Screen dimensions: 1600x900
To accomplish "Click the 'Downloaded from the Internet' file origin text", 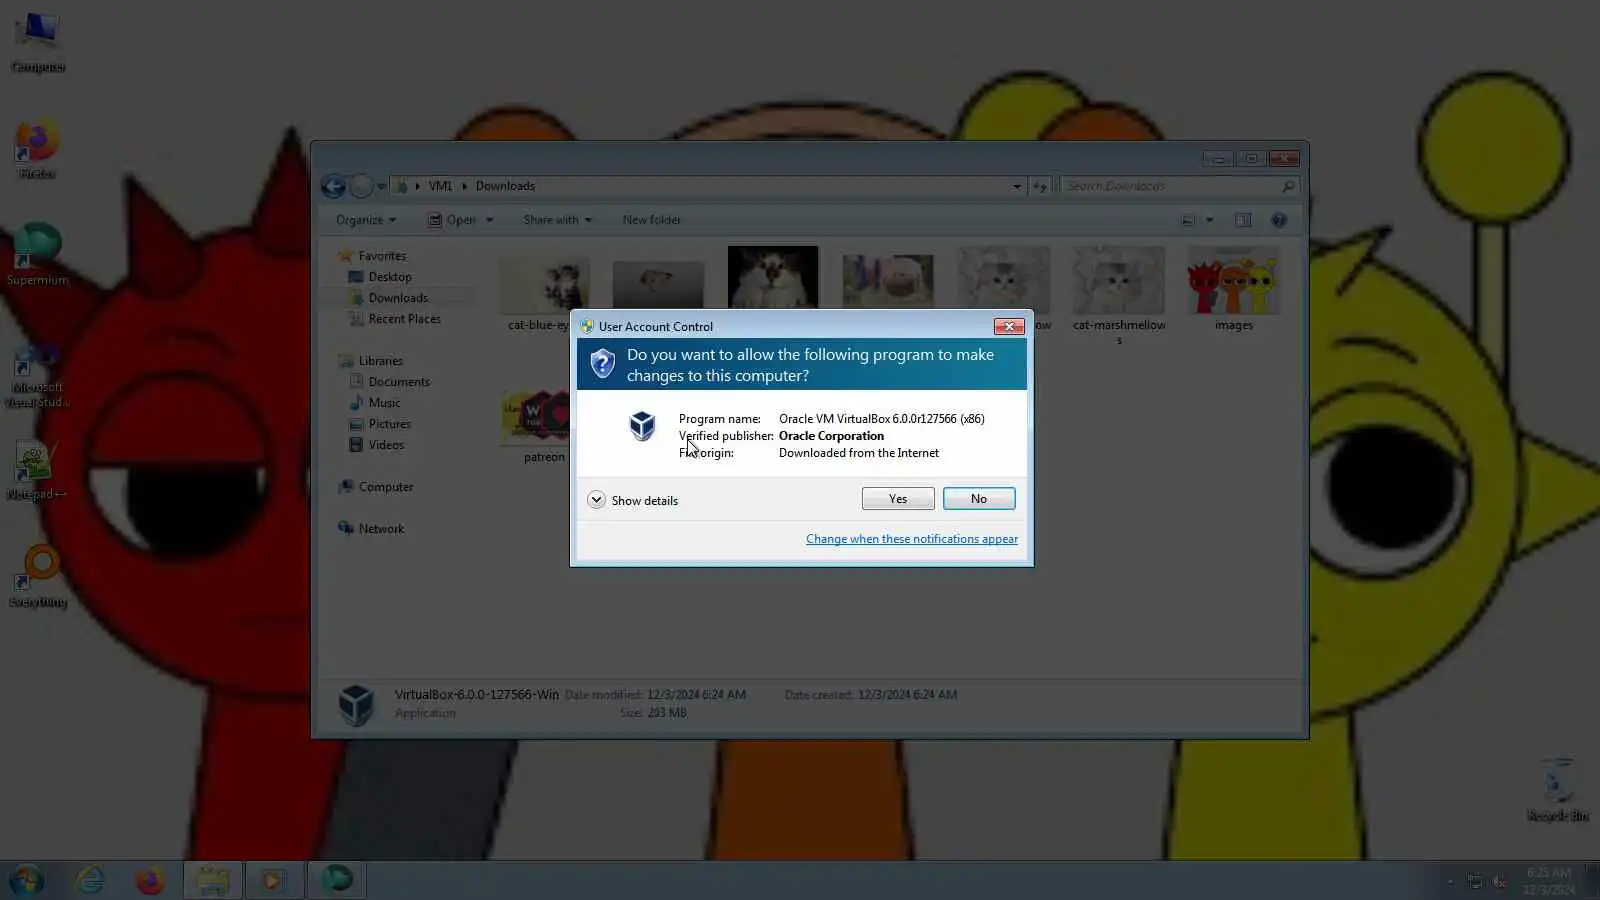I will 859,453.
